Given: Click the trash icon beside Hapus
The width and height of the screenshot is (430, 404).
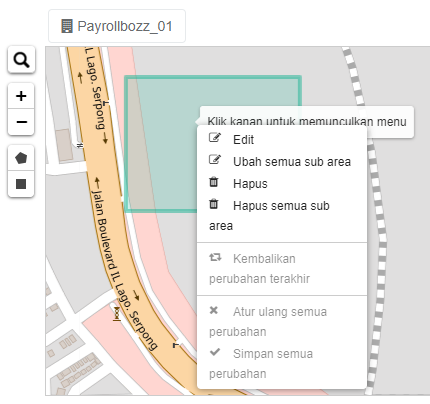Looking at the screenshot, I should (x=214, y=182).
